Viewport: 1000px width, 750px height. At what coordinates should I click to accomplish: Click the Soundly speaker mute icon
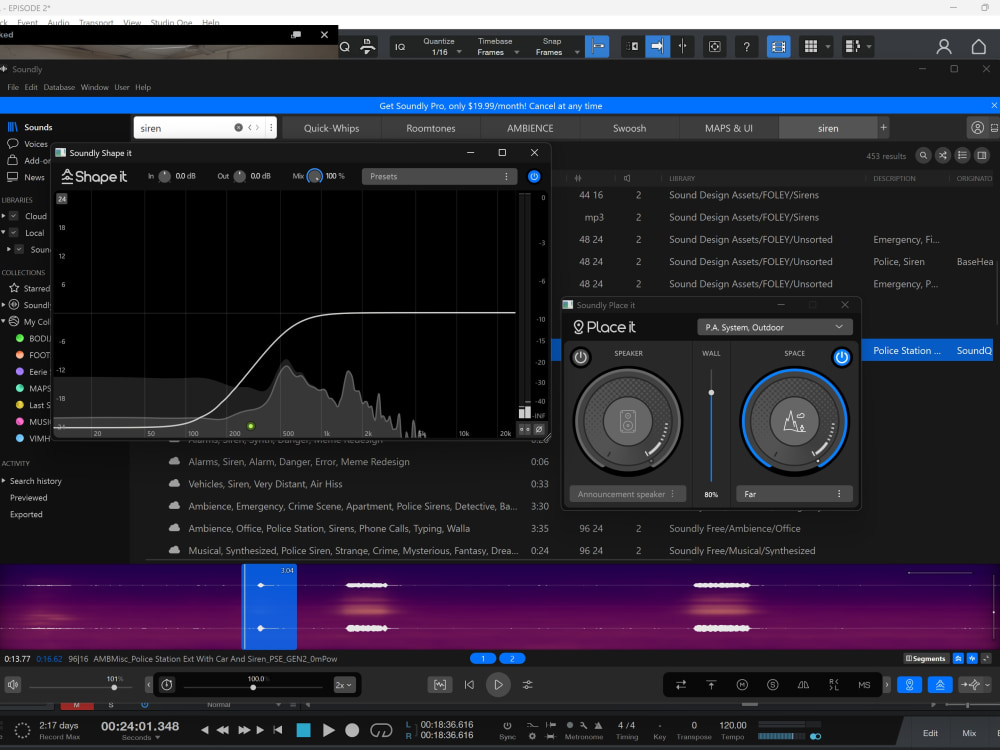point(13,685)
